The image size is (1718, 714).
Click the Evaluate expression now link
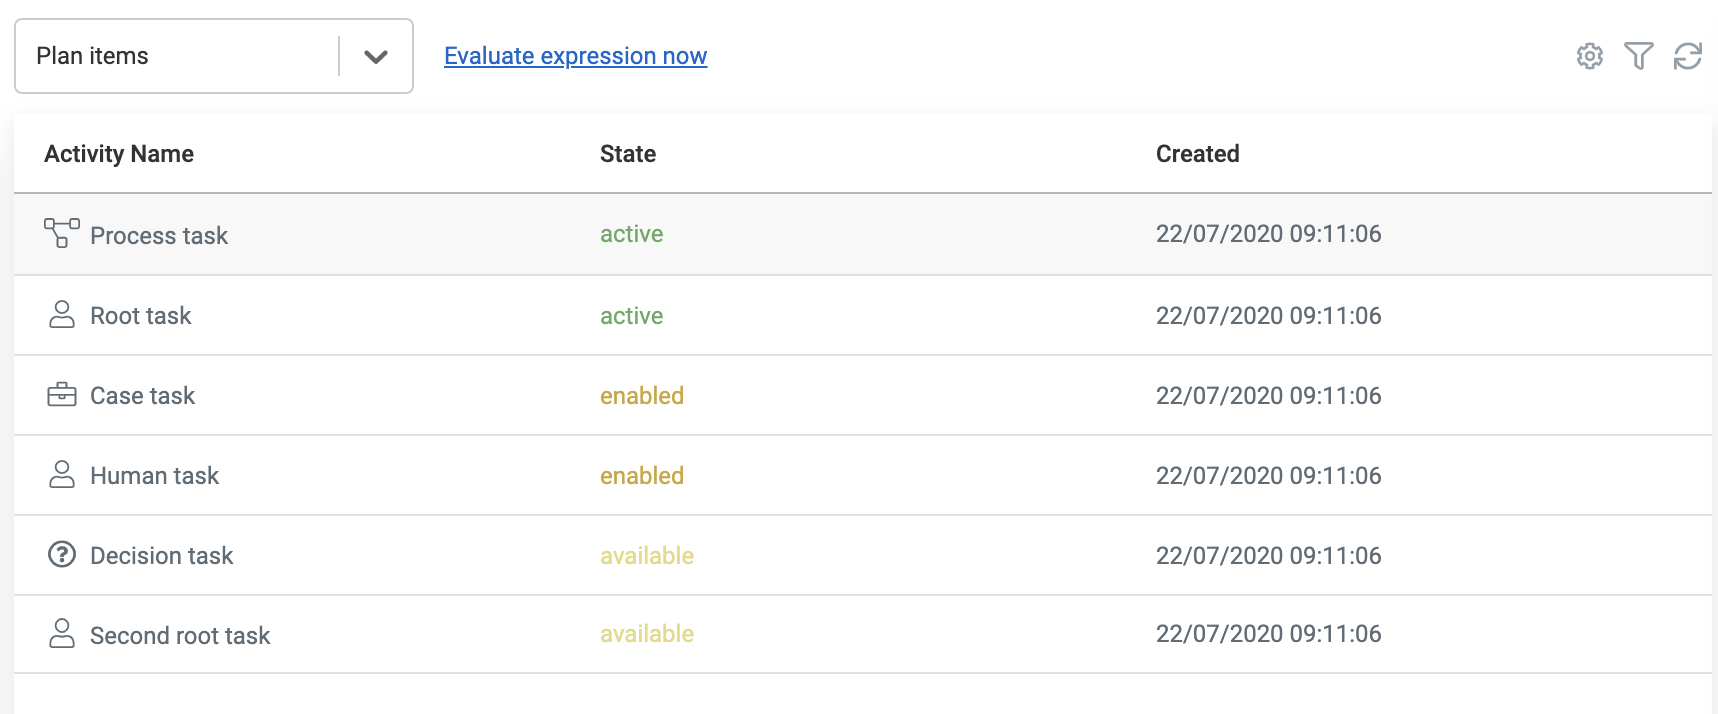coord(575,56)
